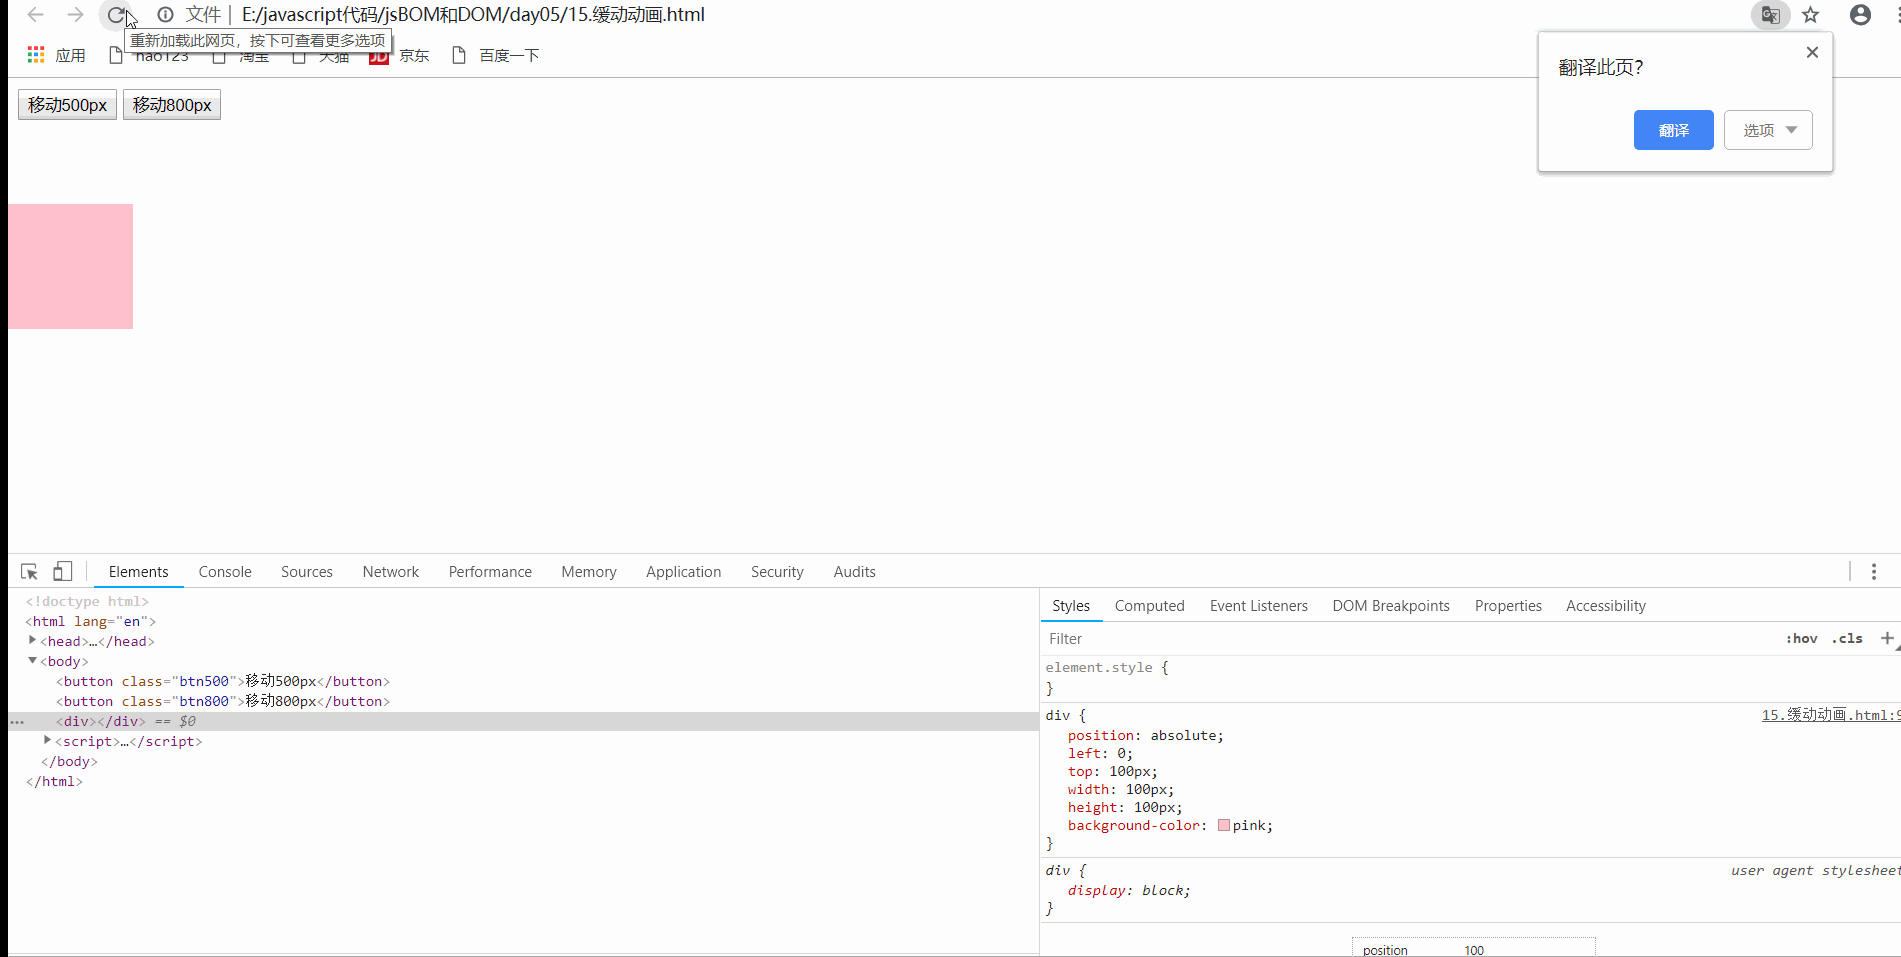Open site information icon in address bar

[165, 15]
